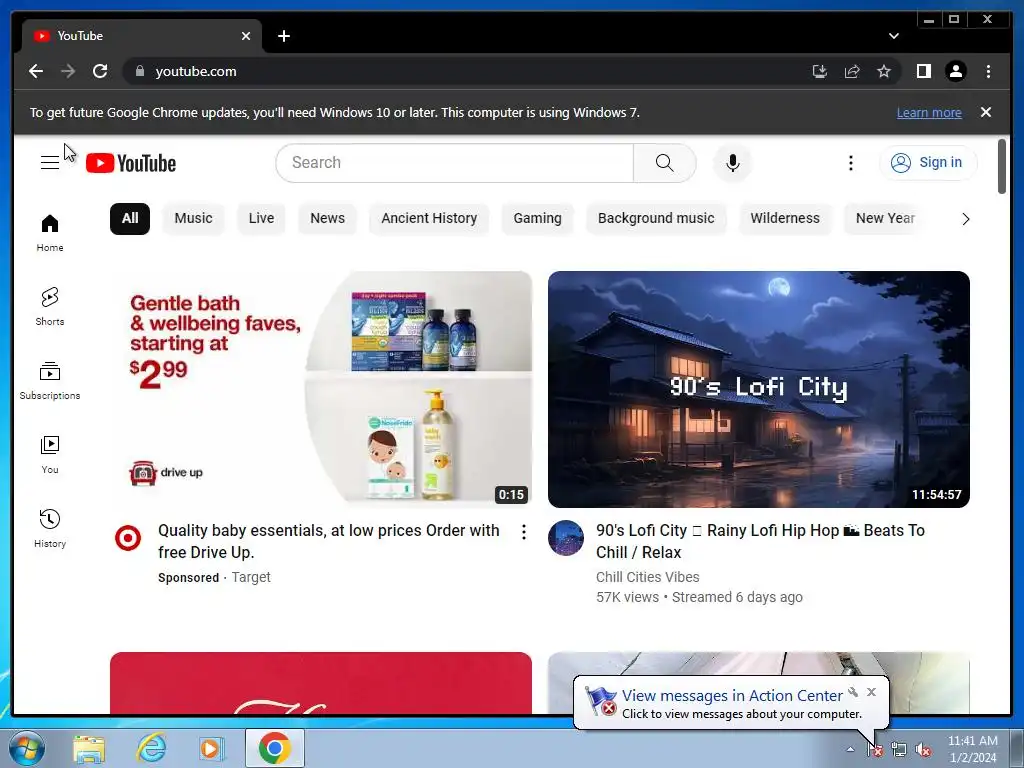1024x768 pixels.
Task: Select the News filter chip
Action: pyautogui.click(x=327, y=218)
